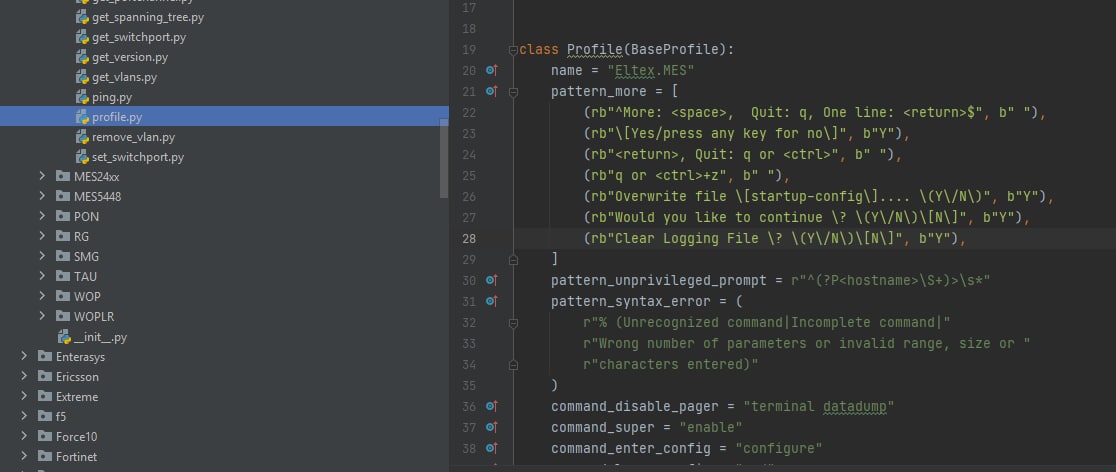This screenshot has width=1116, height=472.
Task: Click folder icon of the WOPLR directory
Action: point(63,315)
